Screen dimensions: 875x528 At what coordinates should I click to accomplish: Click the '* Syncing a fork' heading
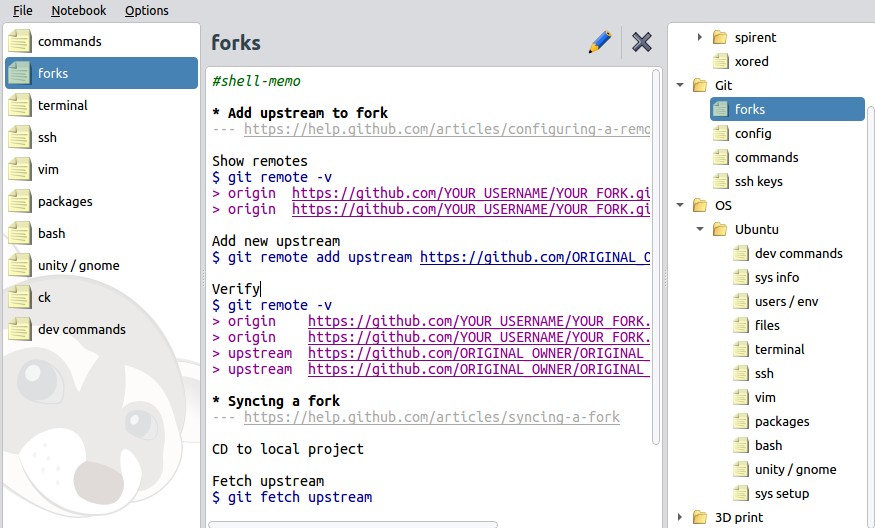(x=276, y=401)
